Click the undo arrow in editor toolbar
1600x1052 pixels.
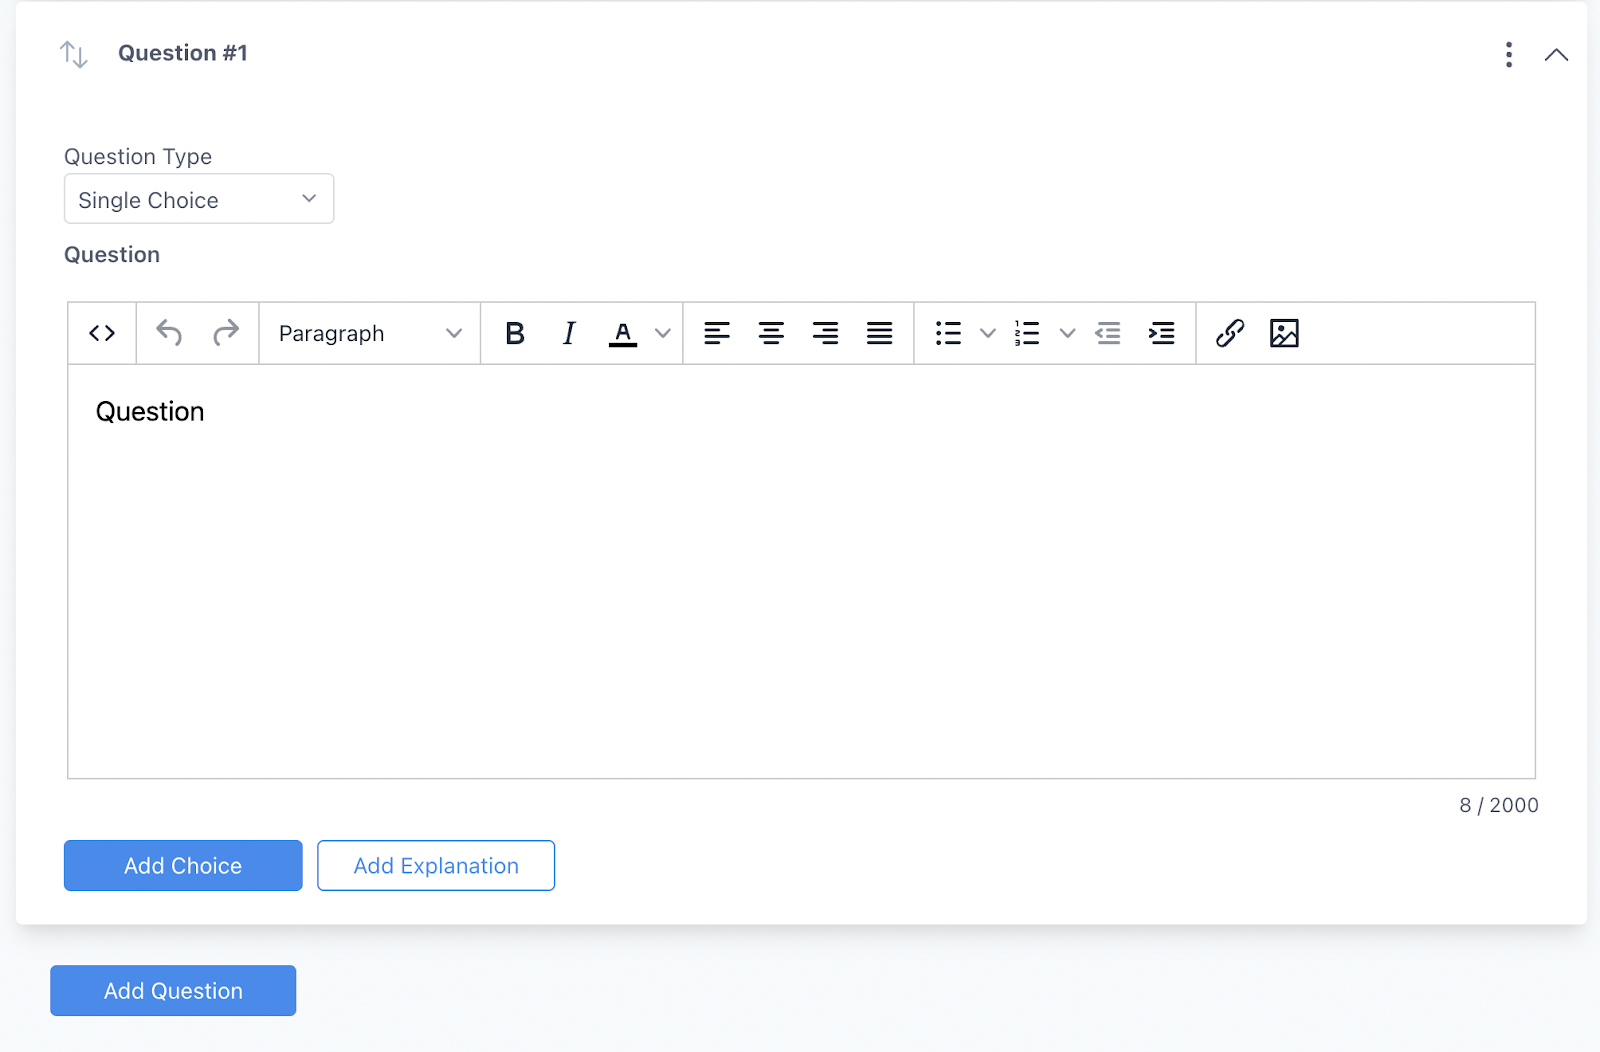click(x=169, y=333)
